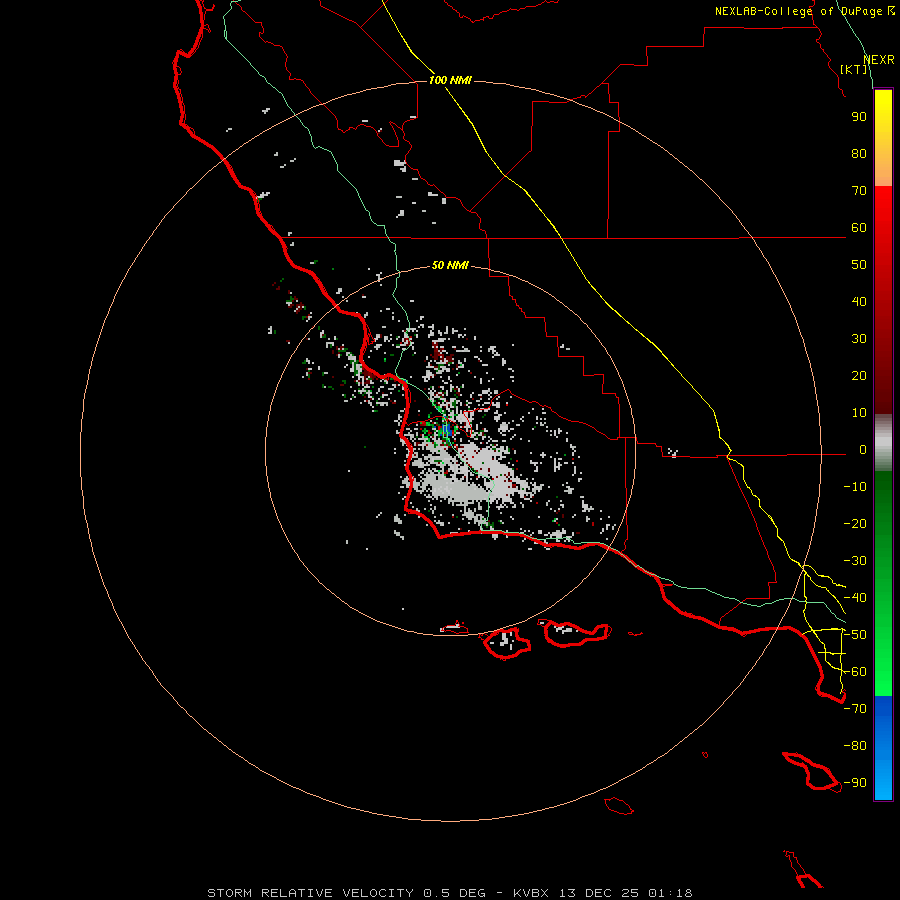Viewport: 900px width, 900px height.
Task: Click the NEXLAB-College of DuPage credit text
Action: [x=805, y=11]
